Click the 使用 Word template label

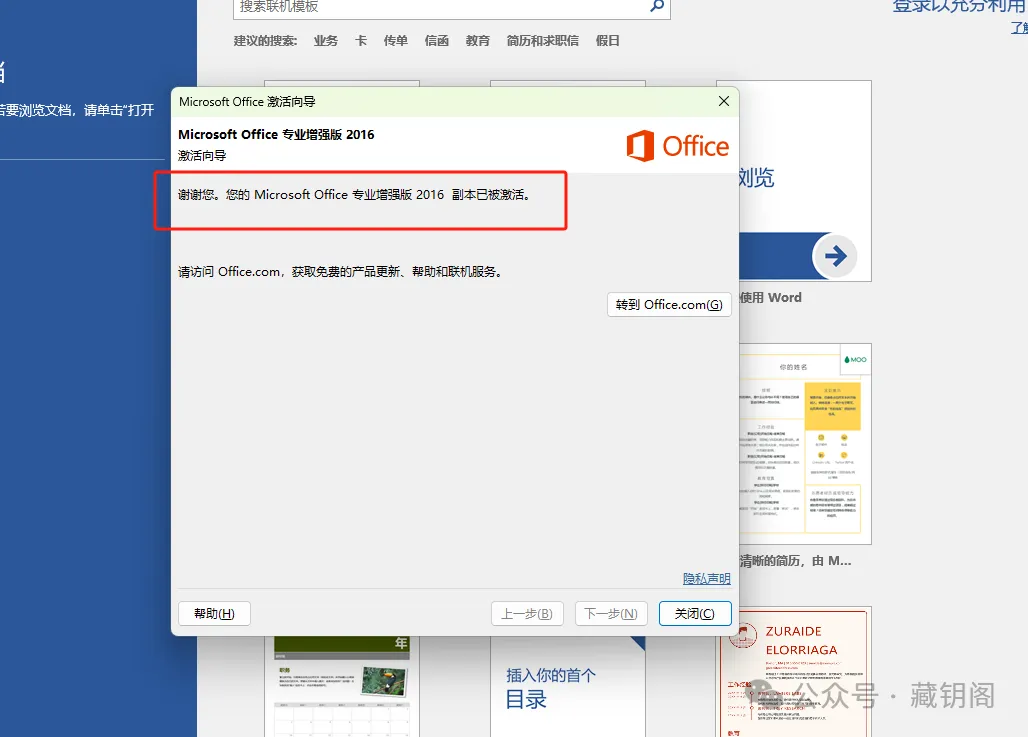(x=770, y=298)
